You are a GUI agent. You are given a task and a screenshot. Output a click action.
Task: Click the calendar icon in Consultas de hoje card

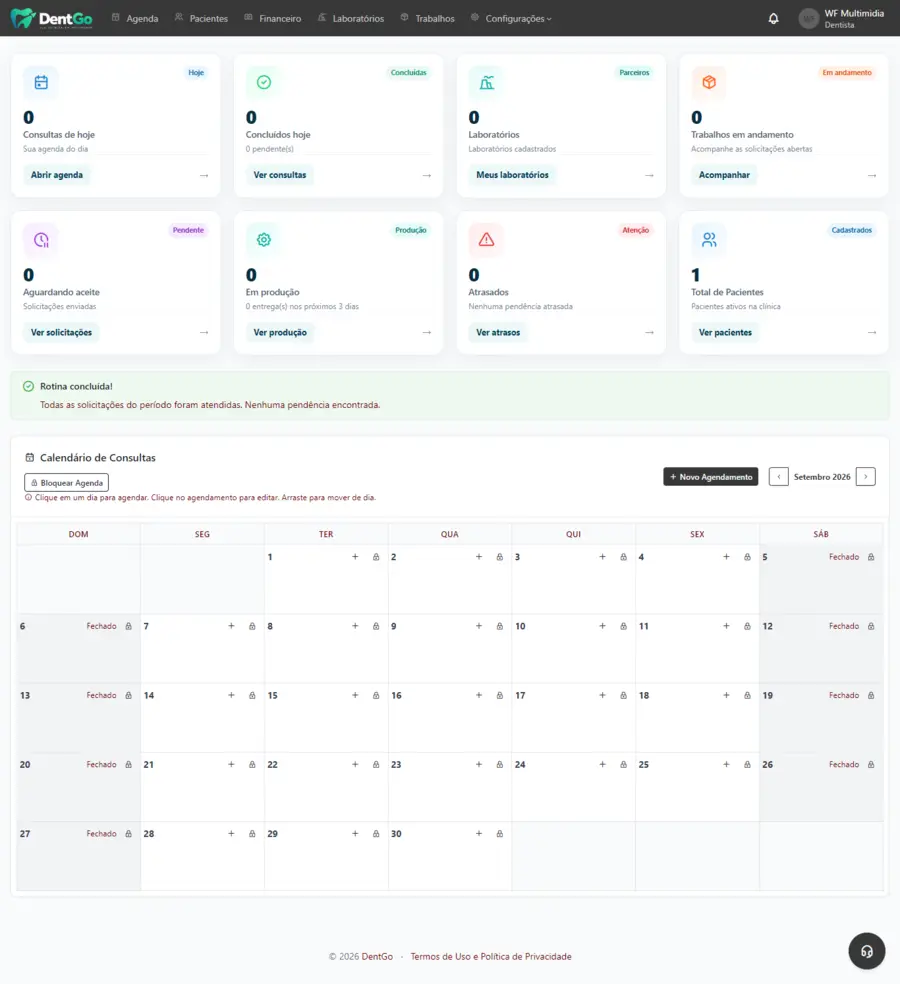click(41, 82)
